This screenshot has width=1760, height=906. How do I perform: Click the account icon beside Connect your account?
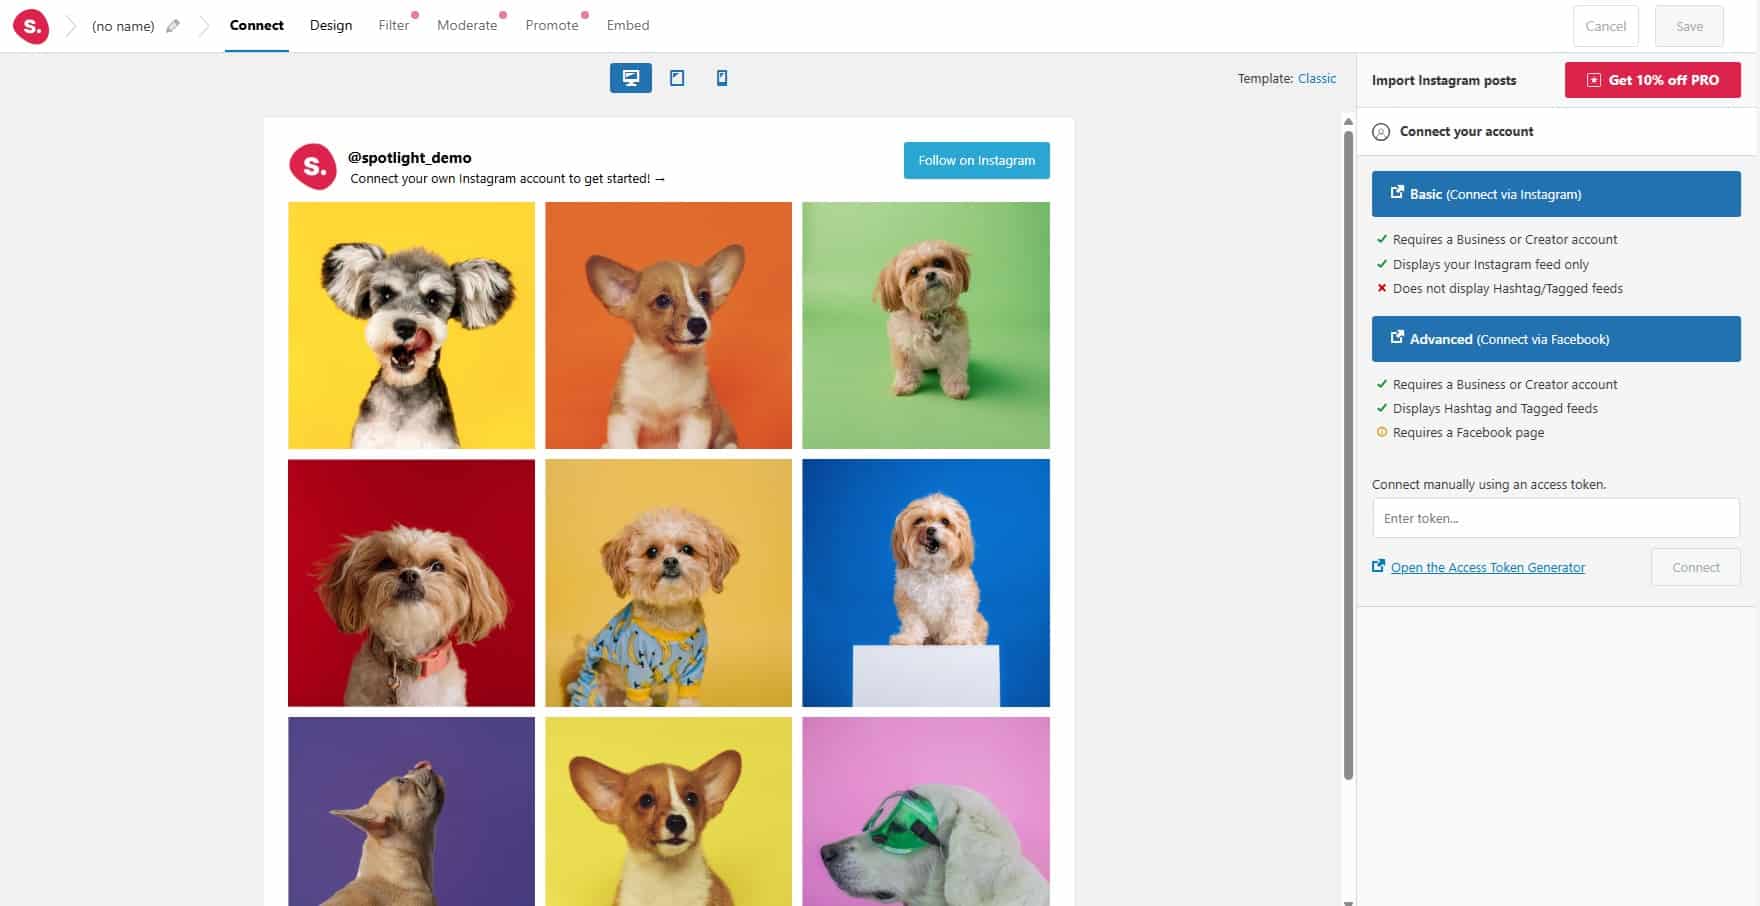tap(1383, 131)
